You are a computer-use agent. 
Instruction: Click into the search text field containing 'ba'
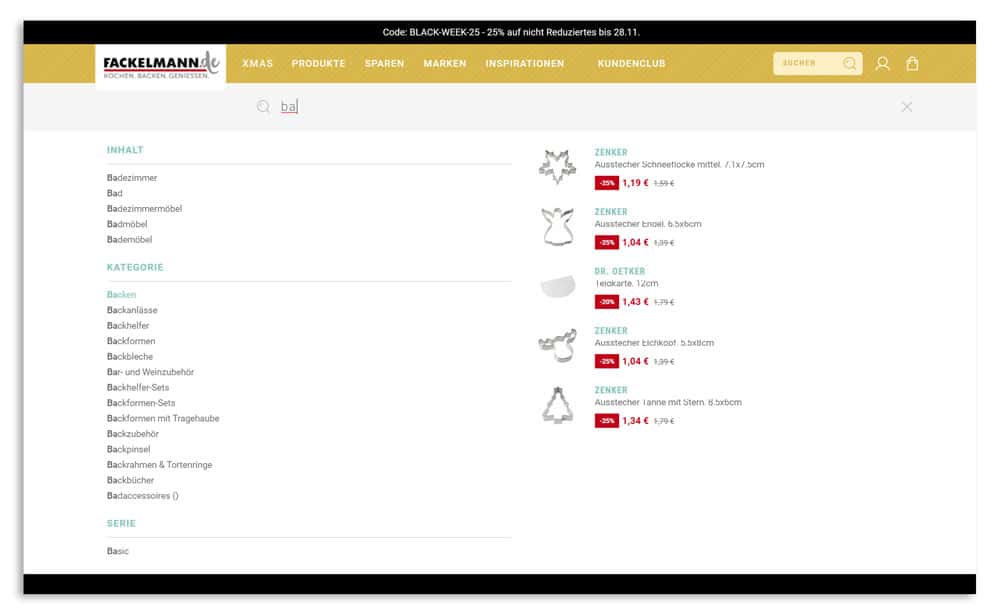click(x=580, y=107)
